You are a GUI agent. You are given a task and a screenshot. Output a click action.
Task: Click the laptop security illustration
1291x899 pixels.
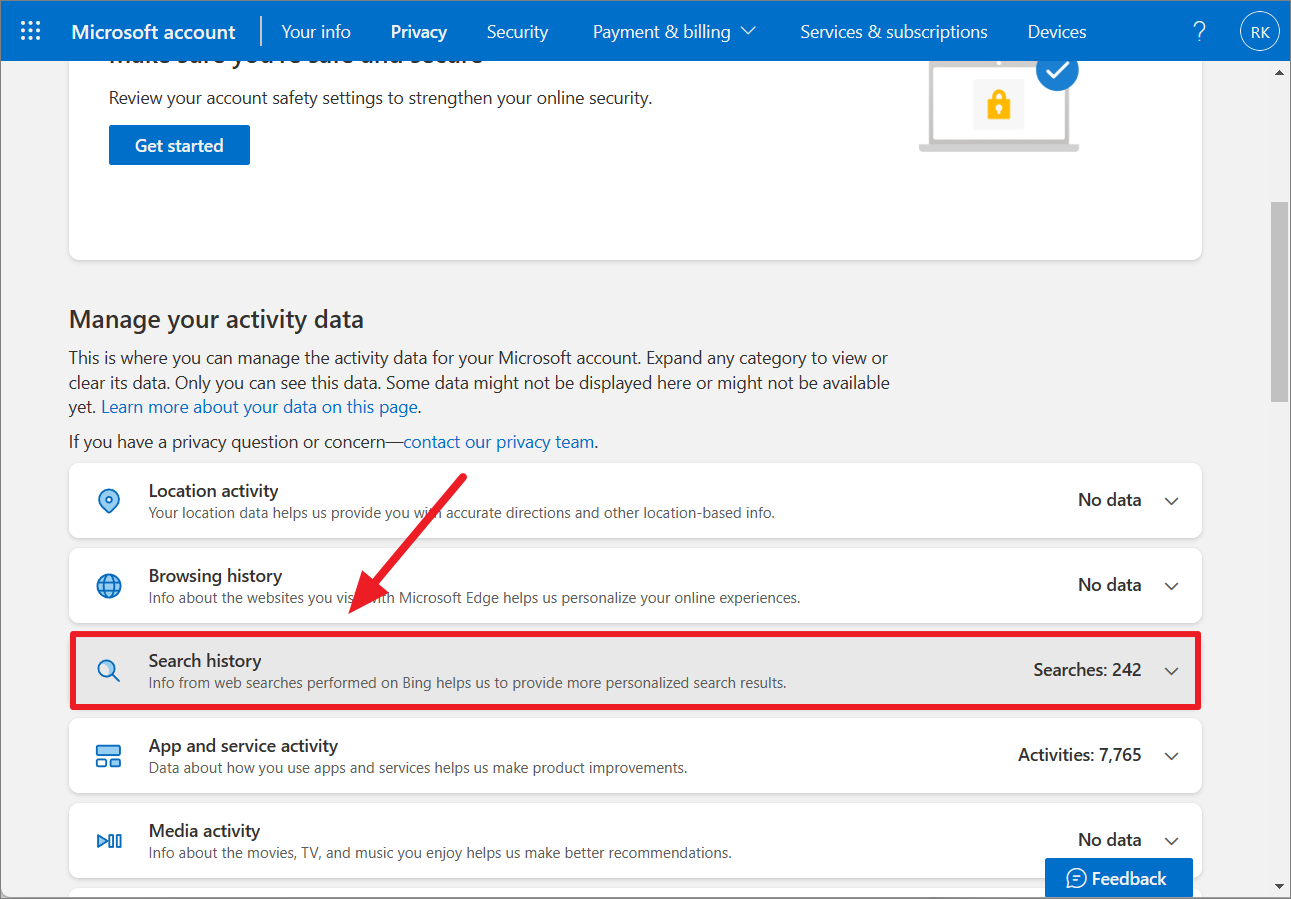[999, 105]
